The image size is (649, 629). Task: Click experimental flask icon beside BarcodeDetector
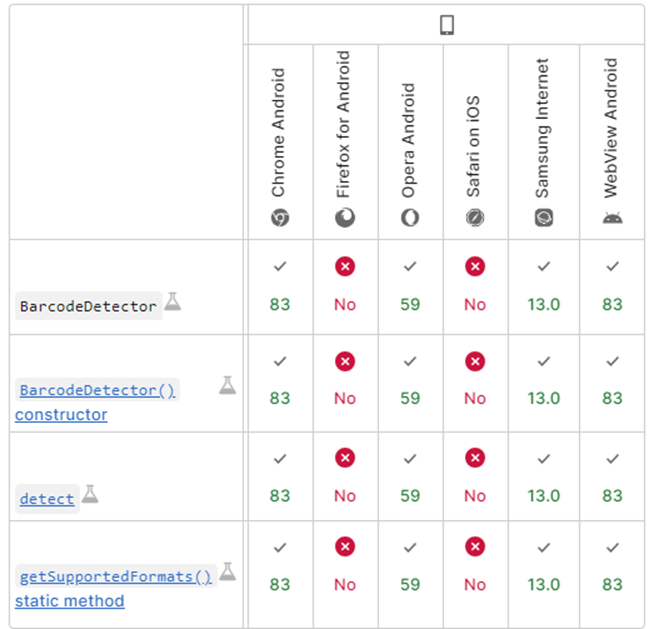pyautogui.click(x=173, y=301)
